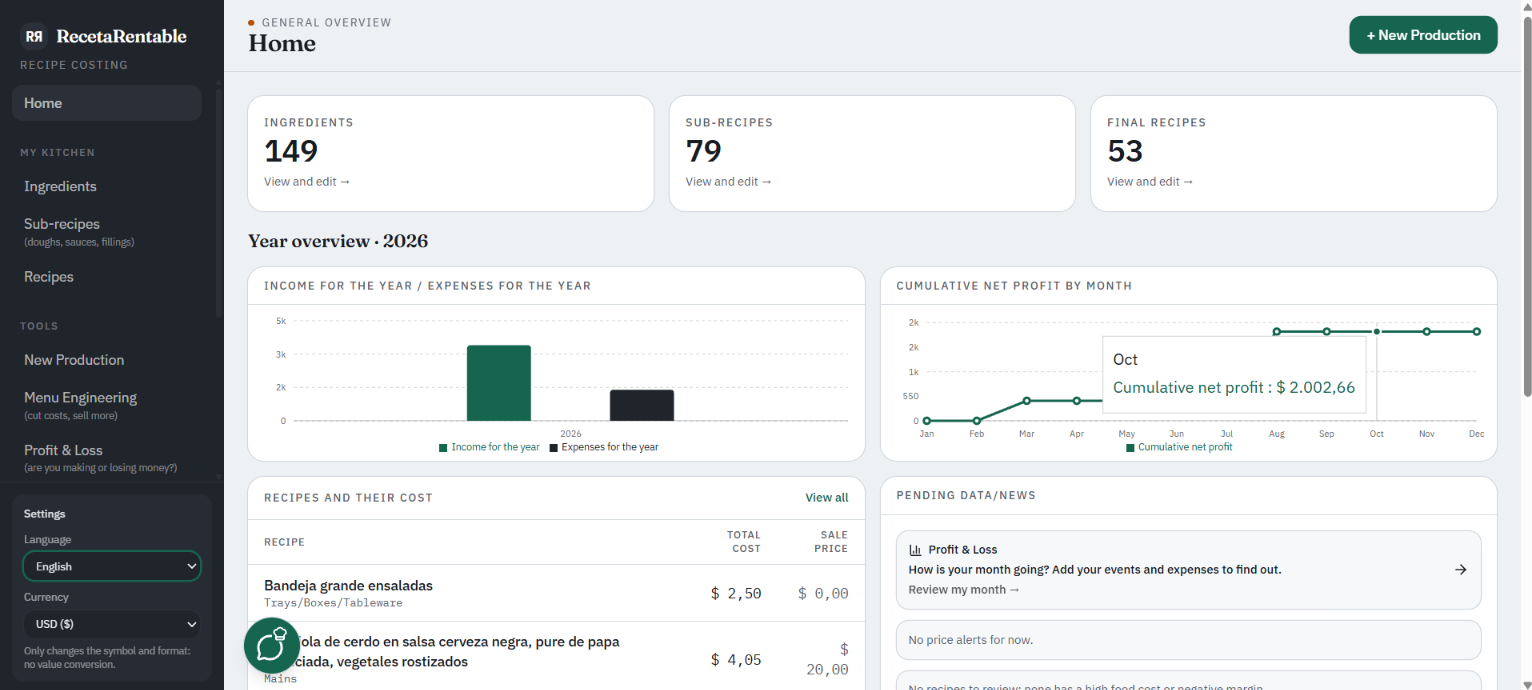Click the Profit & Loss bar chart icon
Screen dimensions: 1532x690
[915, 550]
